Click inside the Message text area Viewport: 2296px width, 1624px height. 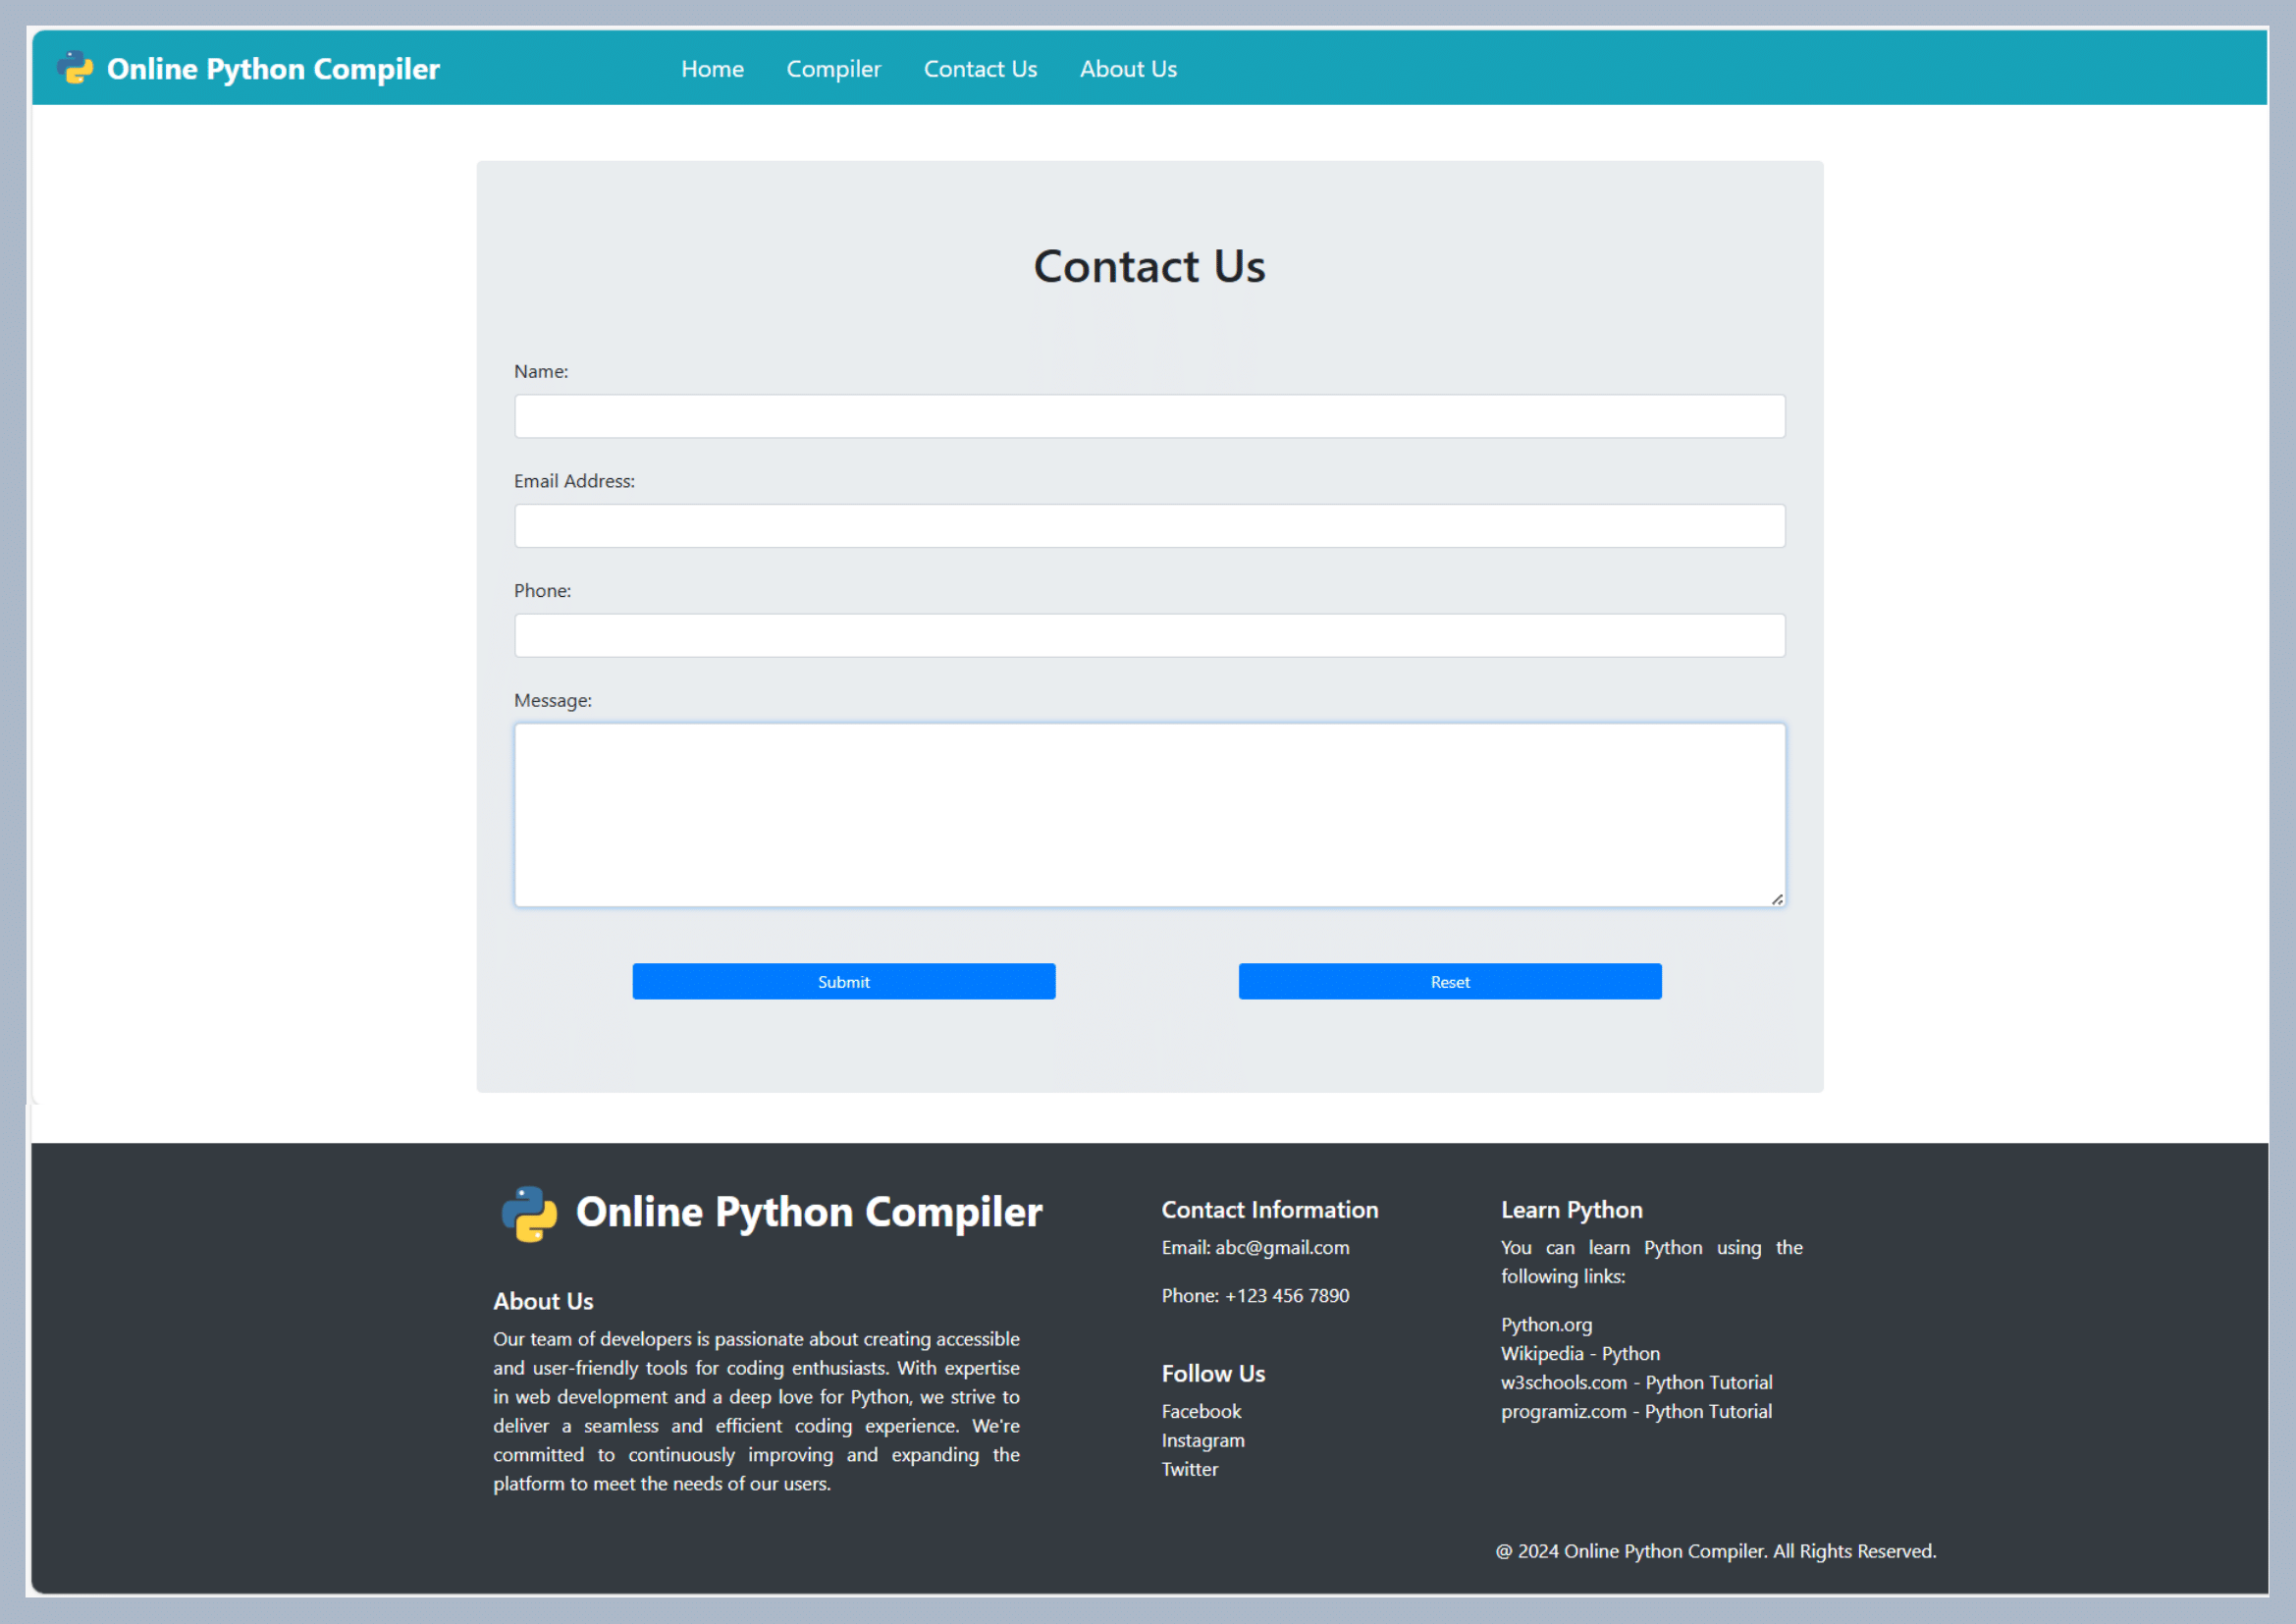click(1148, 814)
